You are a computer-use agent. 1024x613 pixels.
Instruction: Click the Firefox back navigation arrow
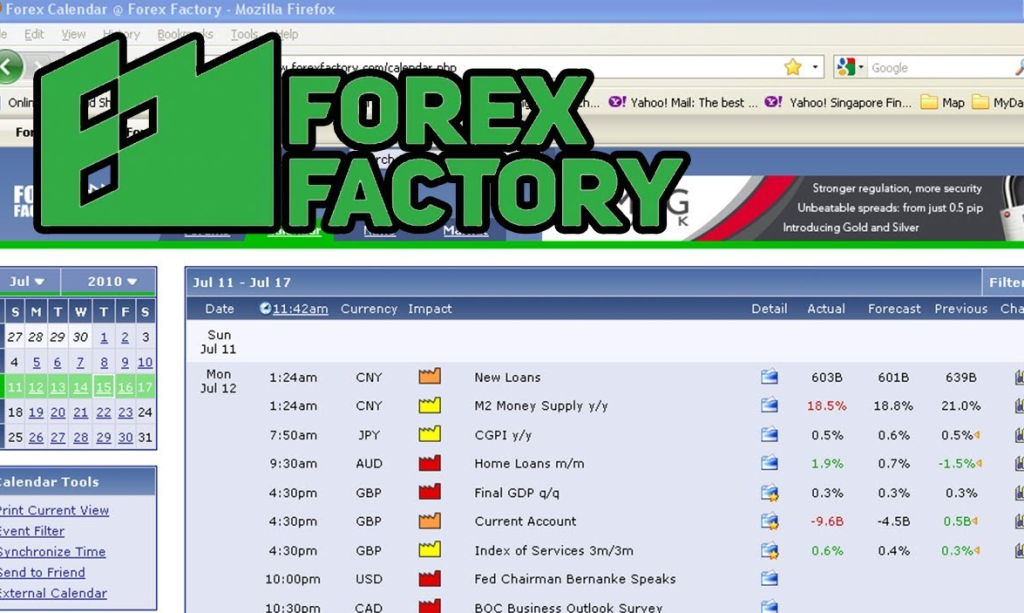pos(8,67)
